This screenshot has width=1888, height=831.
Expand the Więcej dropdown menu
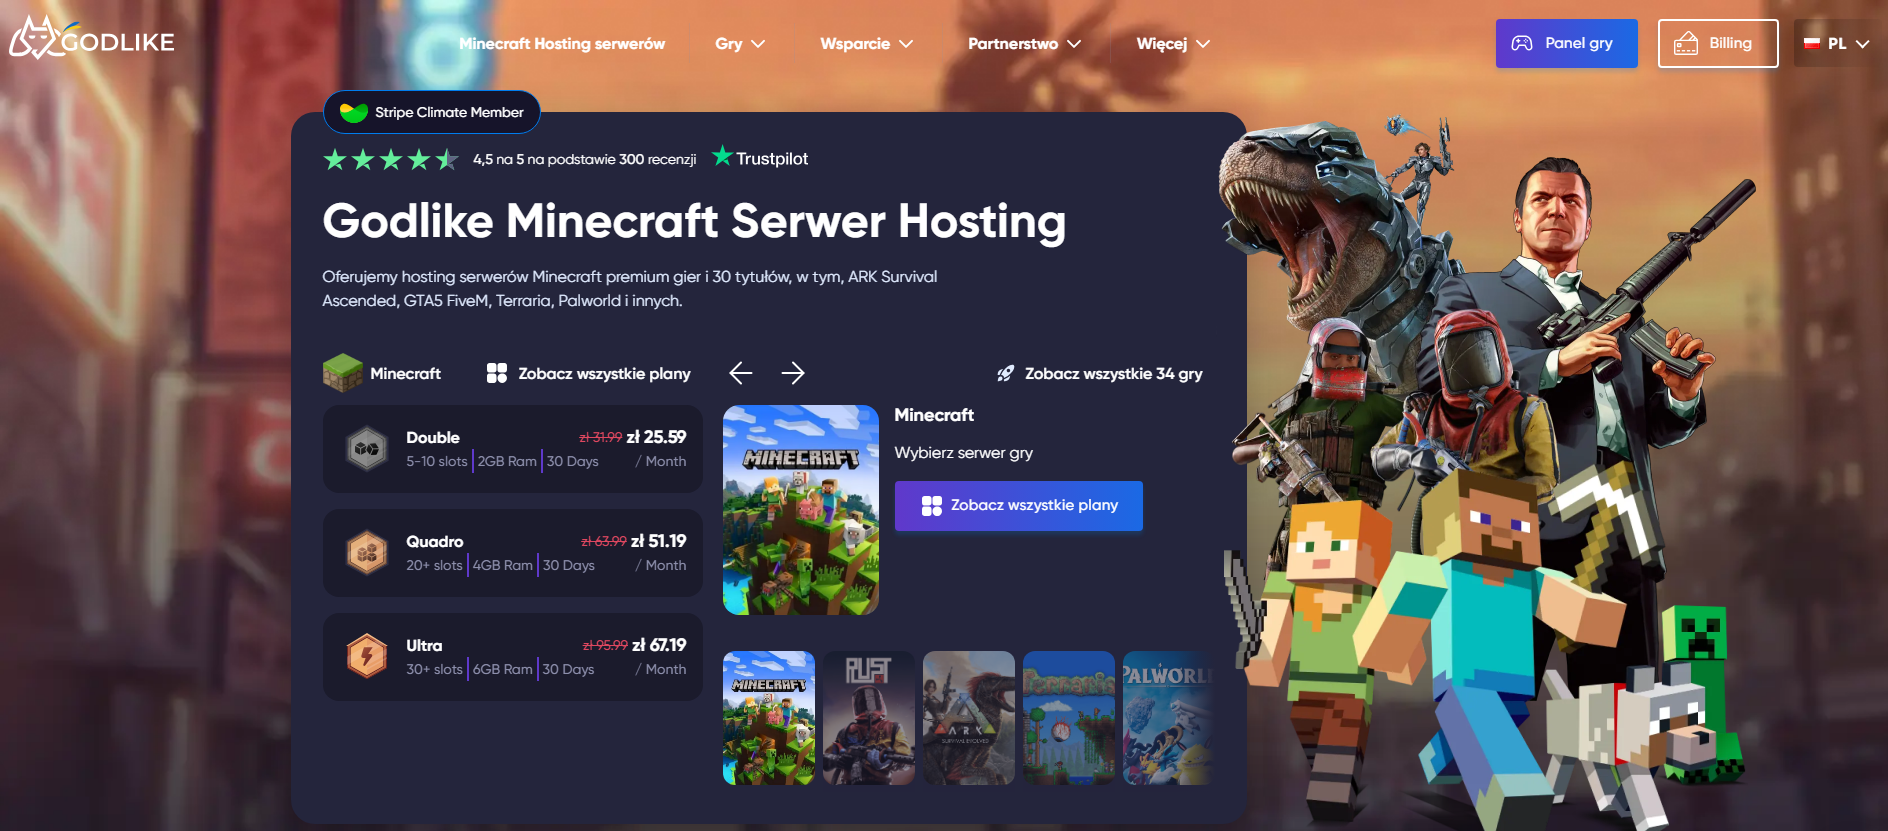tap(1173, 44)
